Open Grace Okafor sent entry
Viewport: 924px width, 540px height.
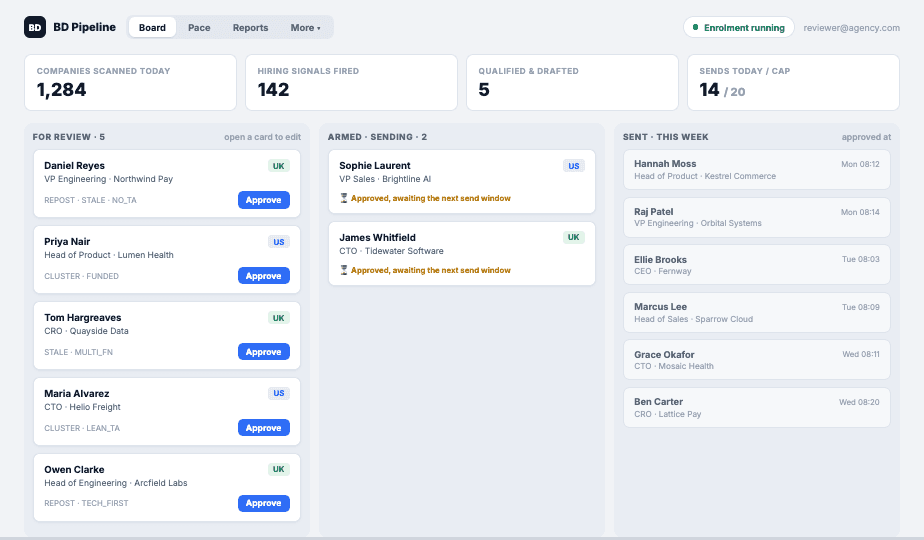coord(757,360)
